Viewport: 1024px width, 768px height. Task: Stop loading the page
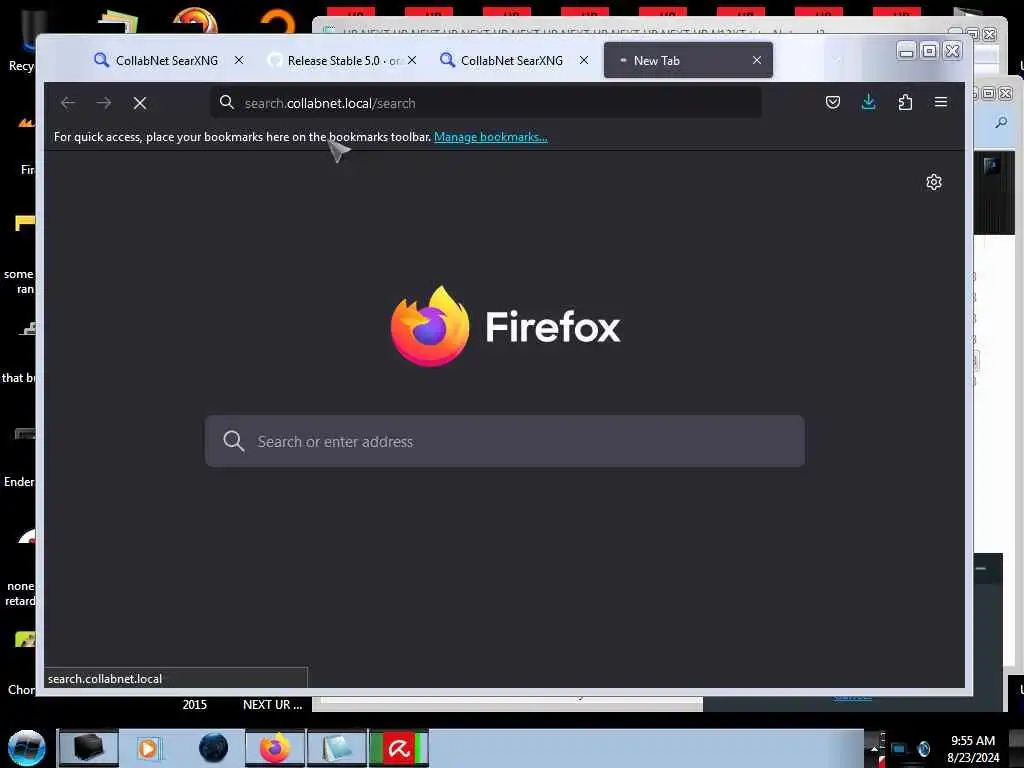(x=140, y=103)
